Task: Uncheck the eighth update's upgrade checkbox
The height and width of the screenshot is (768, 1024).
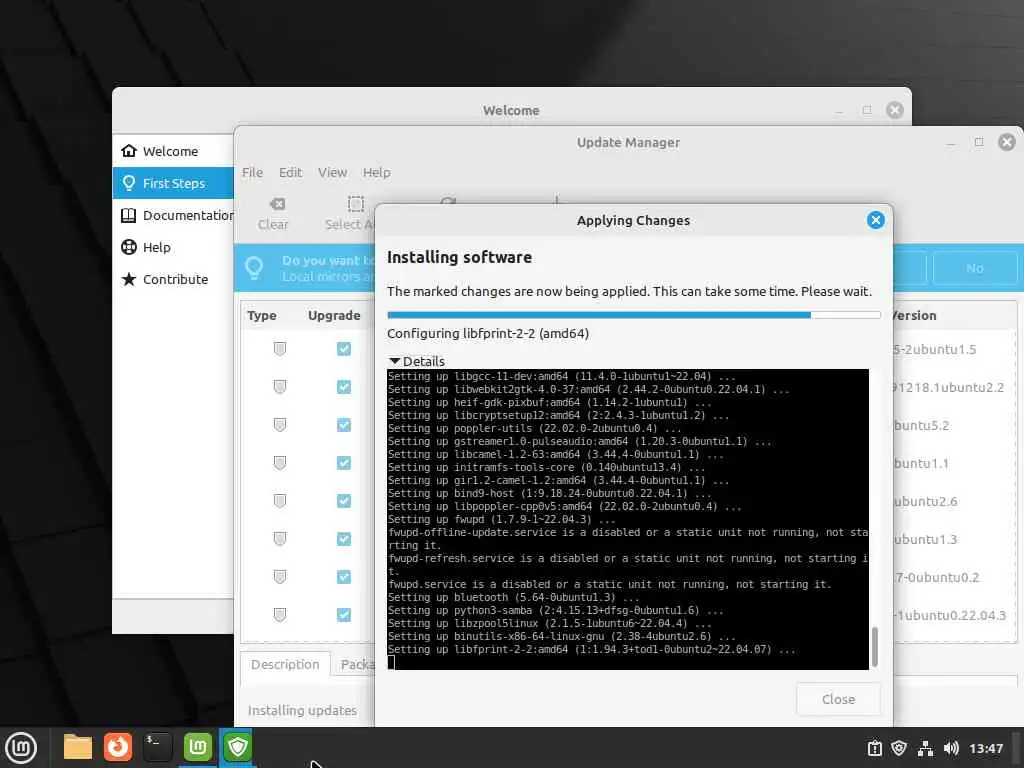Action: pyautogui.click(x=344, y=615)
